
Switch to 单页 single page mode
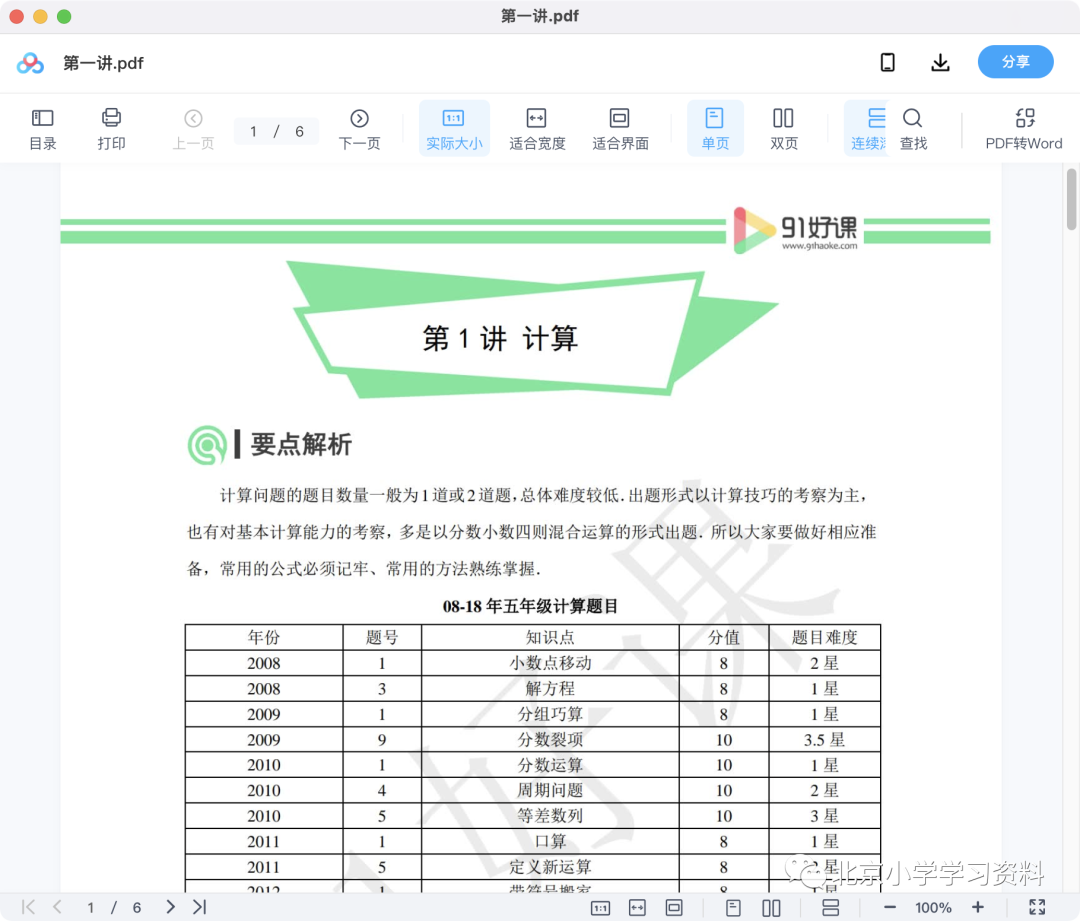point(715,129)
